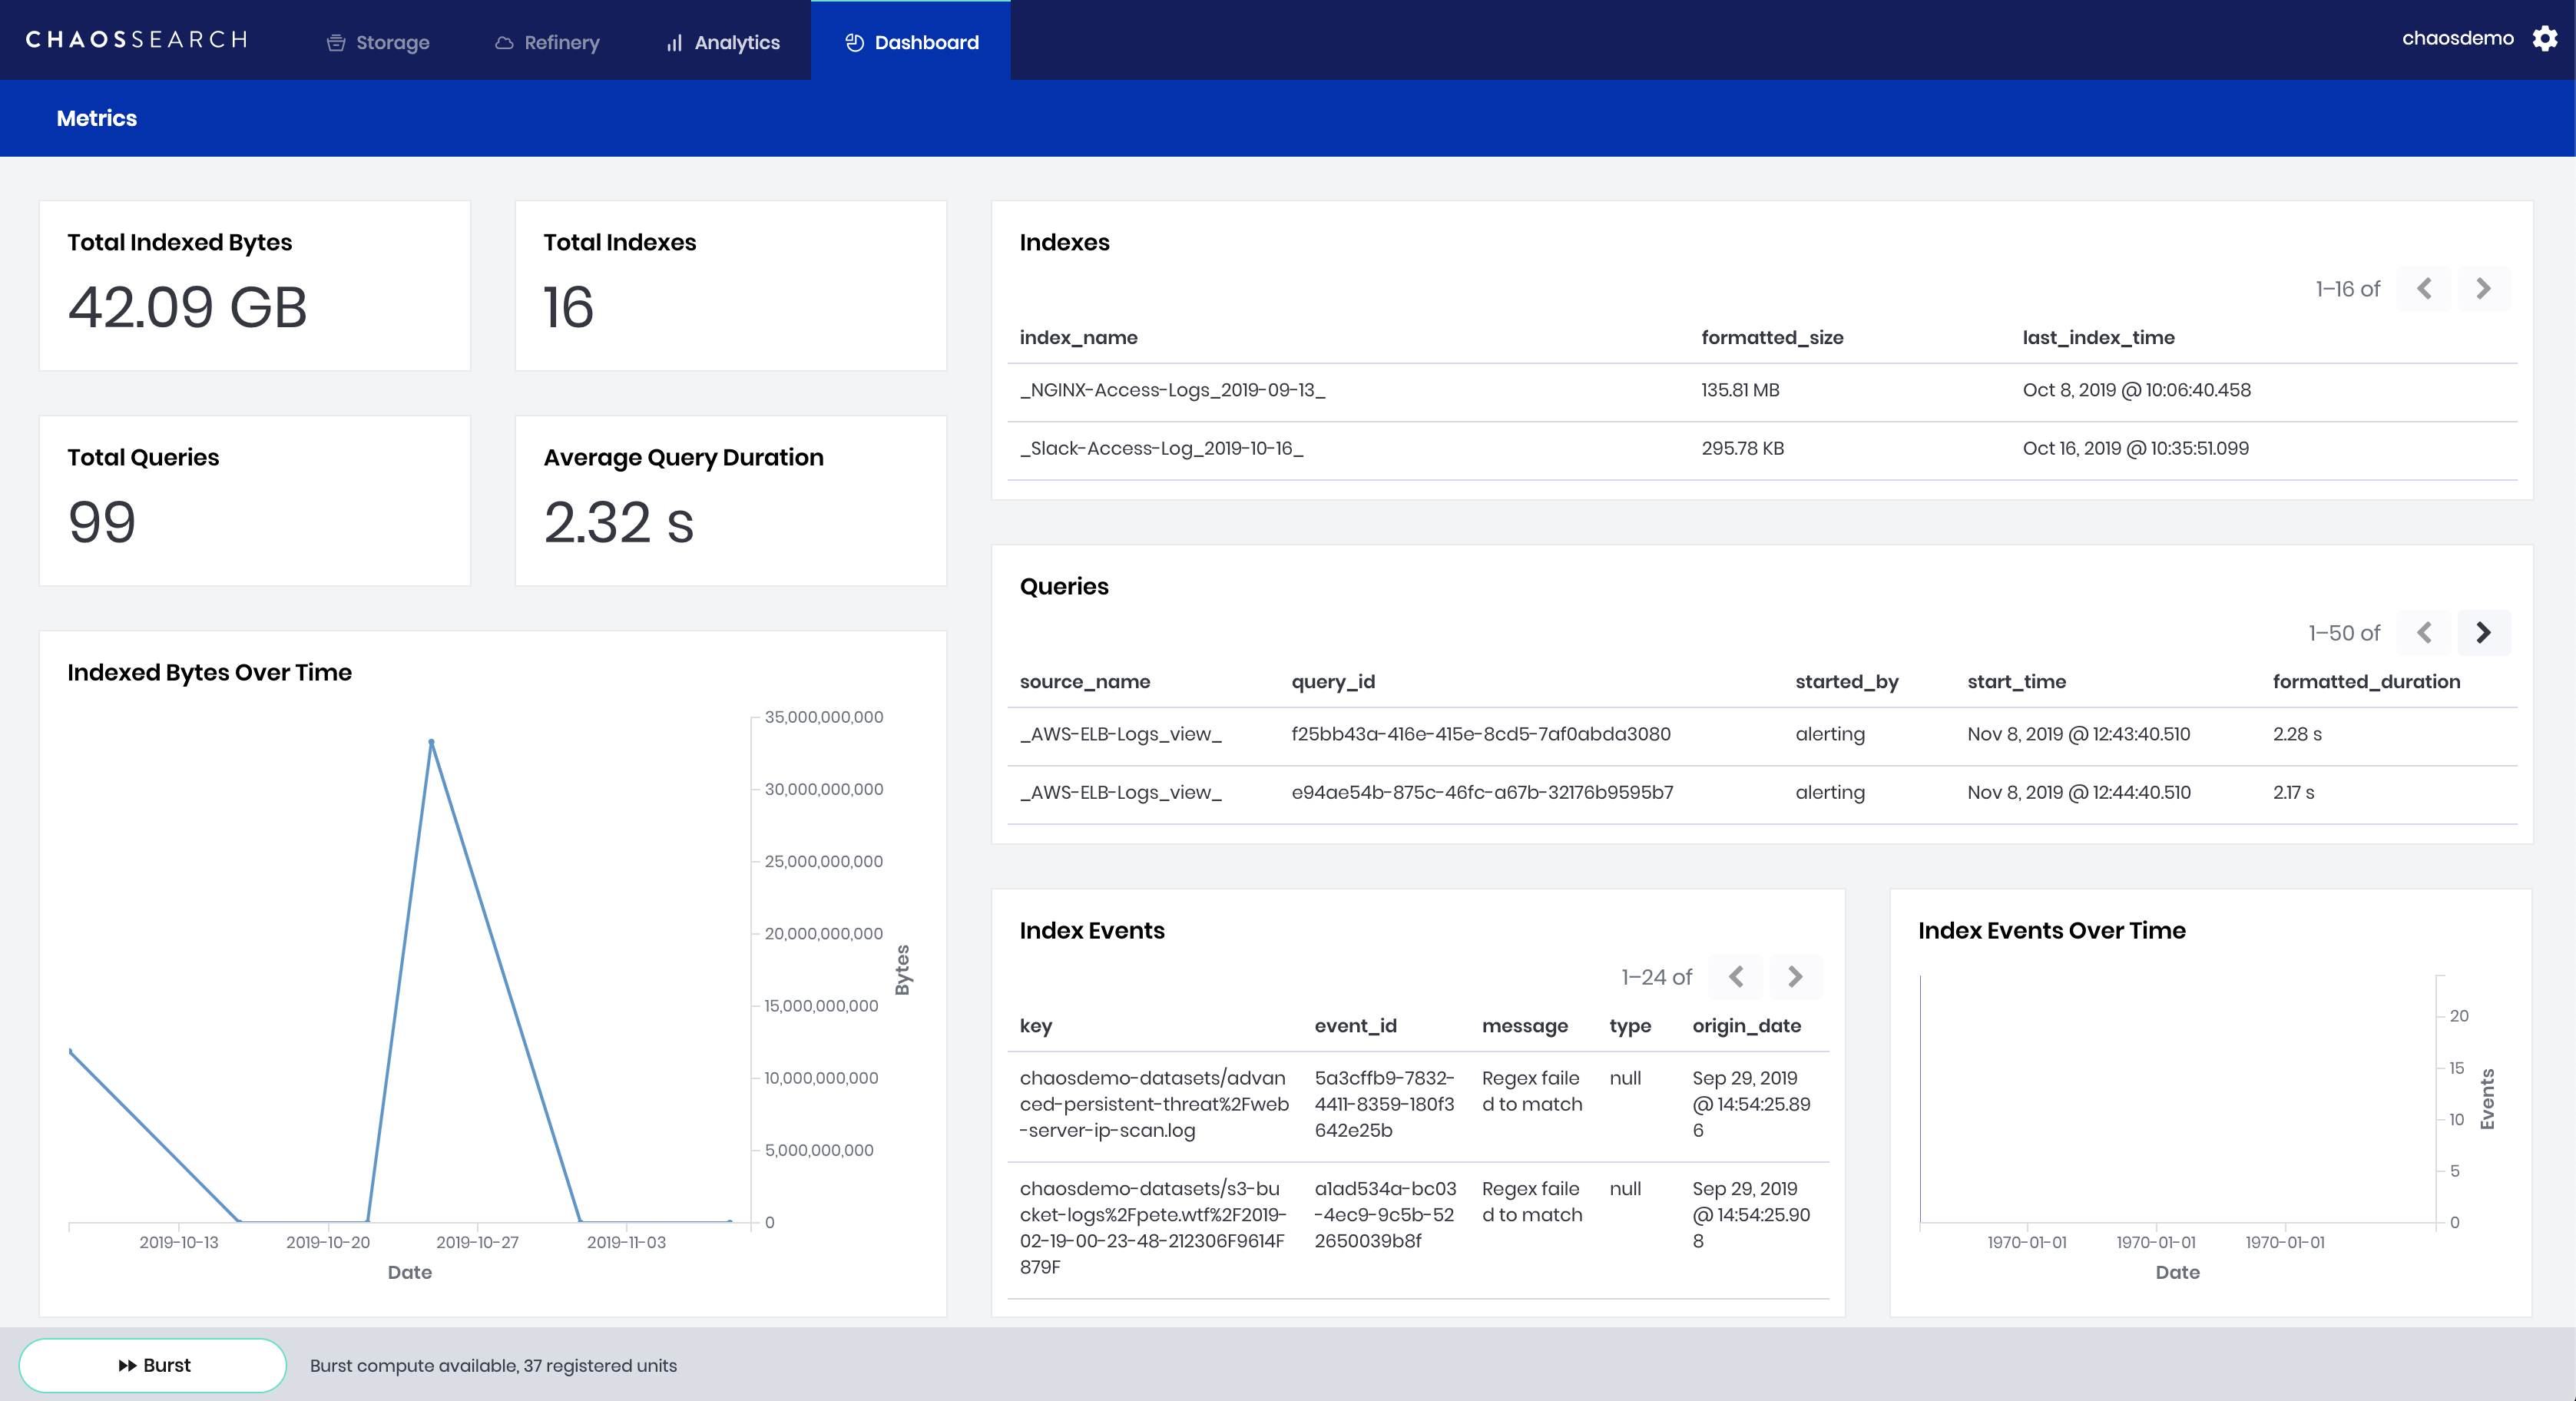Viewport: 2576px width, 1401px height.
Task: Go to previous page of Index Events
Action: 1736,977
